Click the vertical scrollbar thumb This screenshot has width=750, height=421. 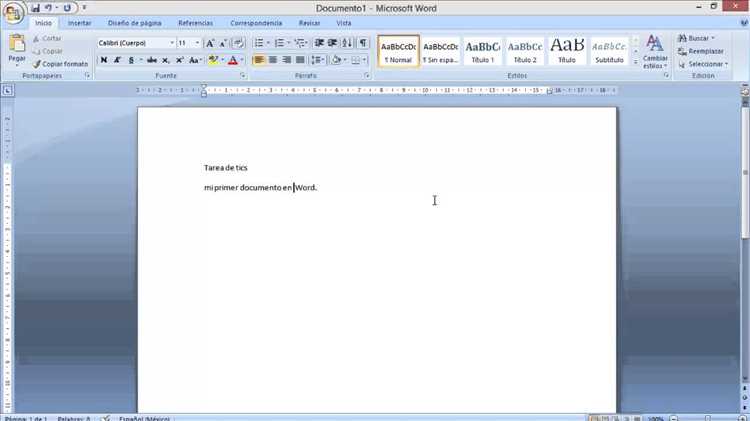coord(745,172)
